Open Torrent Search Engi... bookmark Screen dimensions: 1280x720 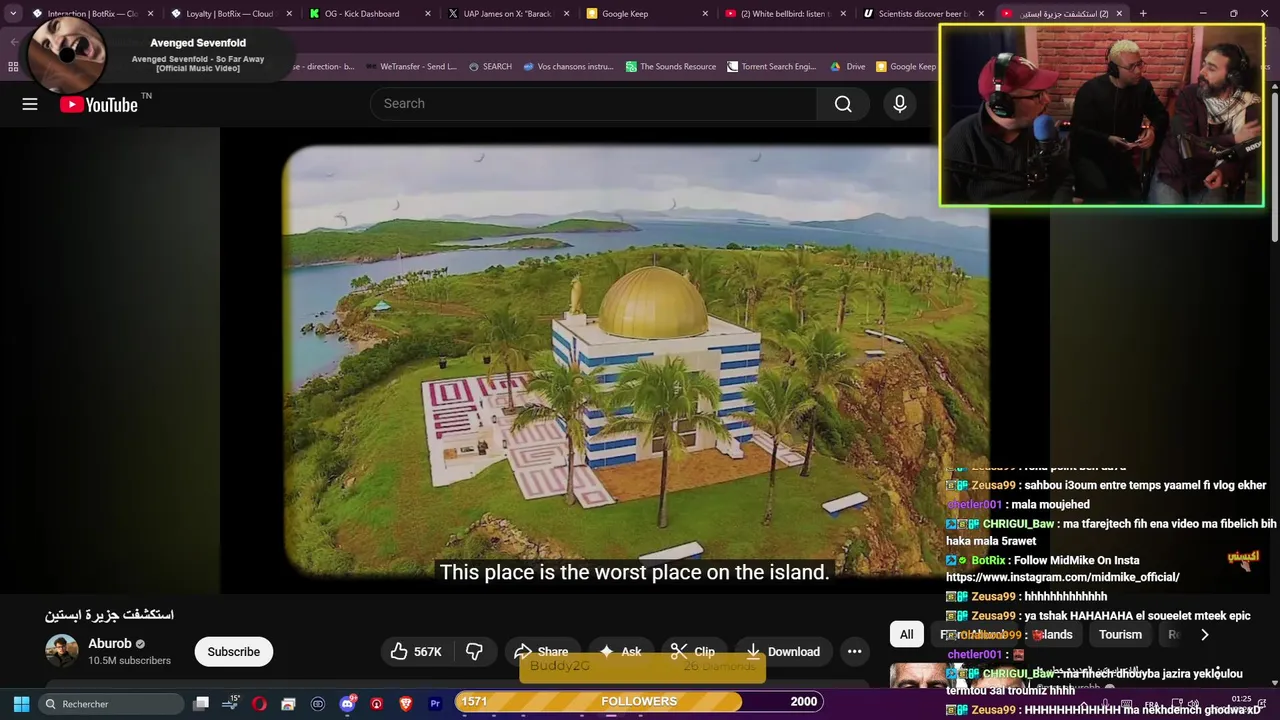pyautogui.click(x=772, y=67)
